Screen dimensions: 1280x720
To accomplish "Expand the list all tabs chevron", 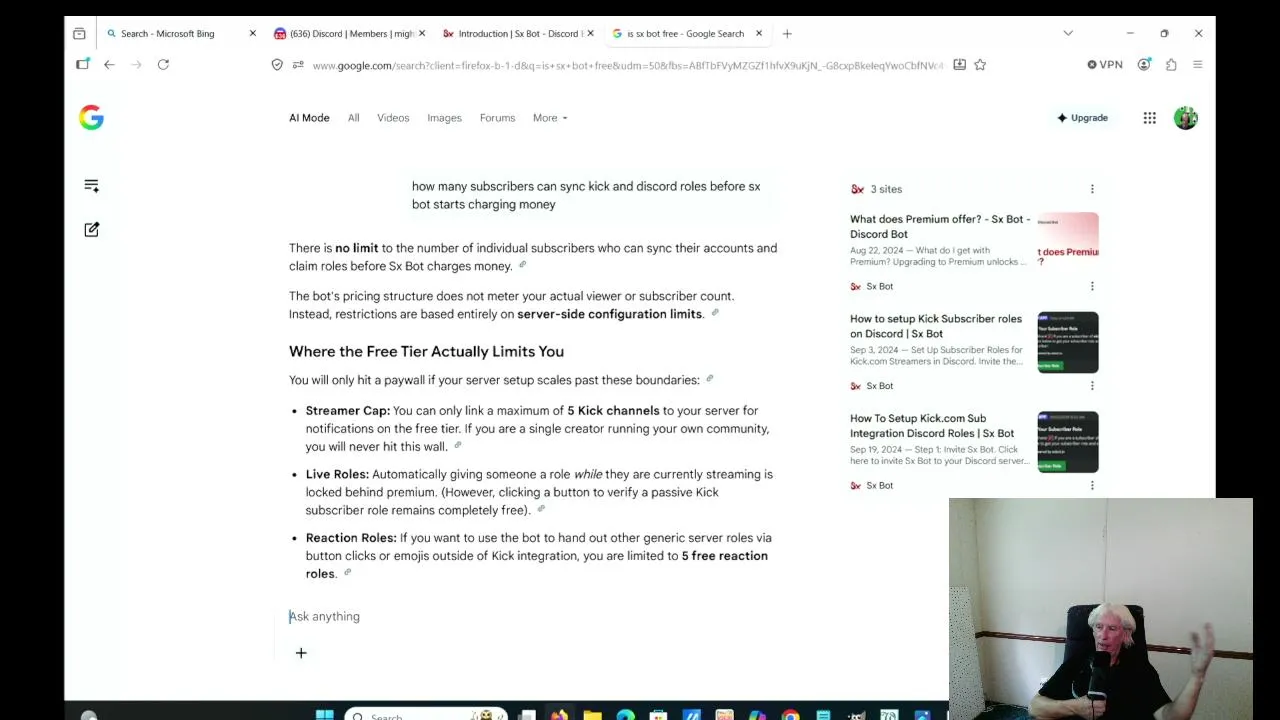I will point(1068,33).
